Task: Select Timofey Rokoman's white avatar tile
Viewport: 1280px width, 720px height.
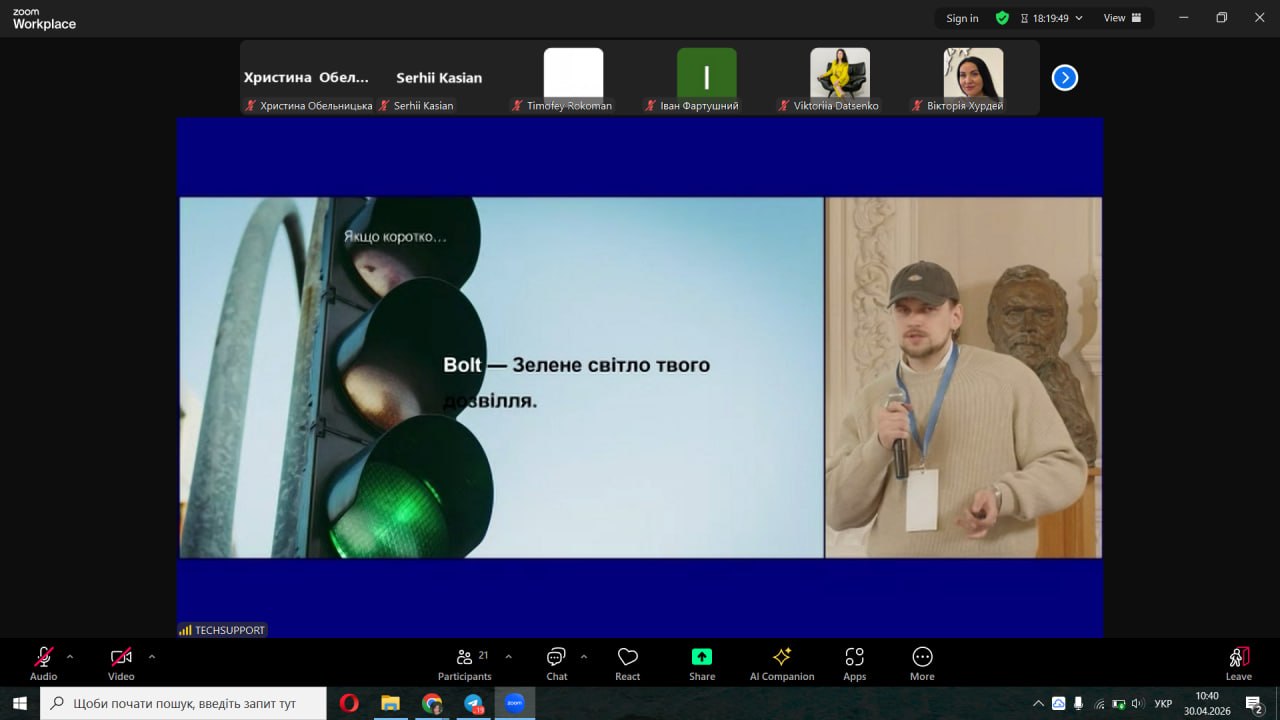Action: [573, 78]
